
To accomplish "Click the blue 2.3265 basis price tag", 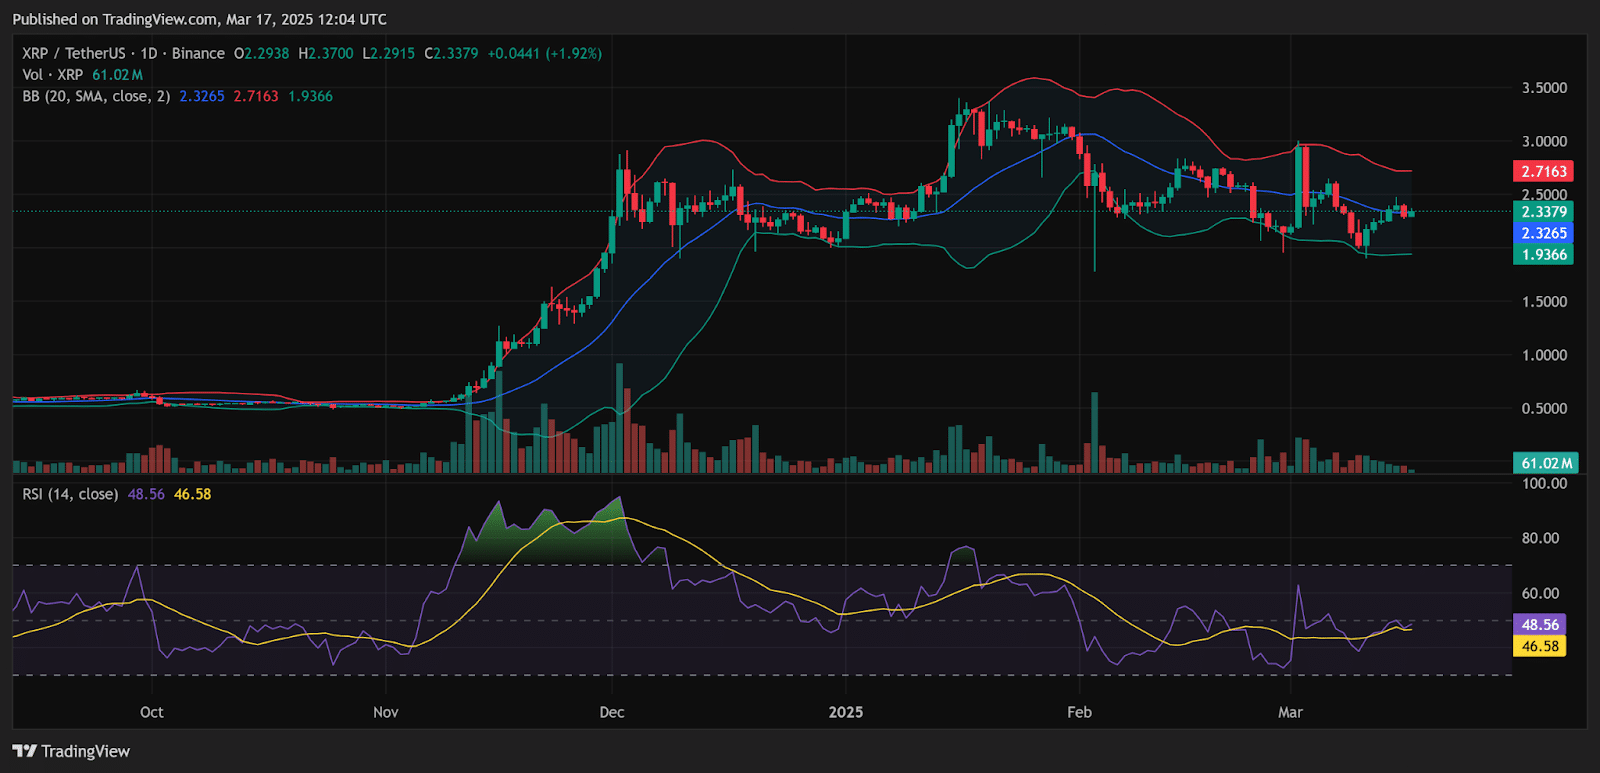I will (x=1543, y=233).
